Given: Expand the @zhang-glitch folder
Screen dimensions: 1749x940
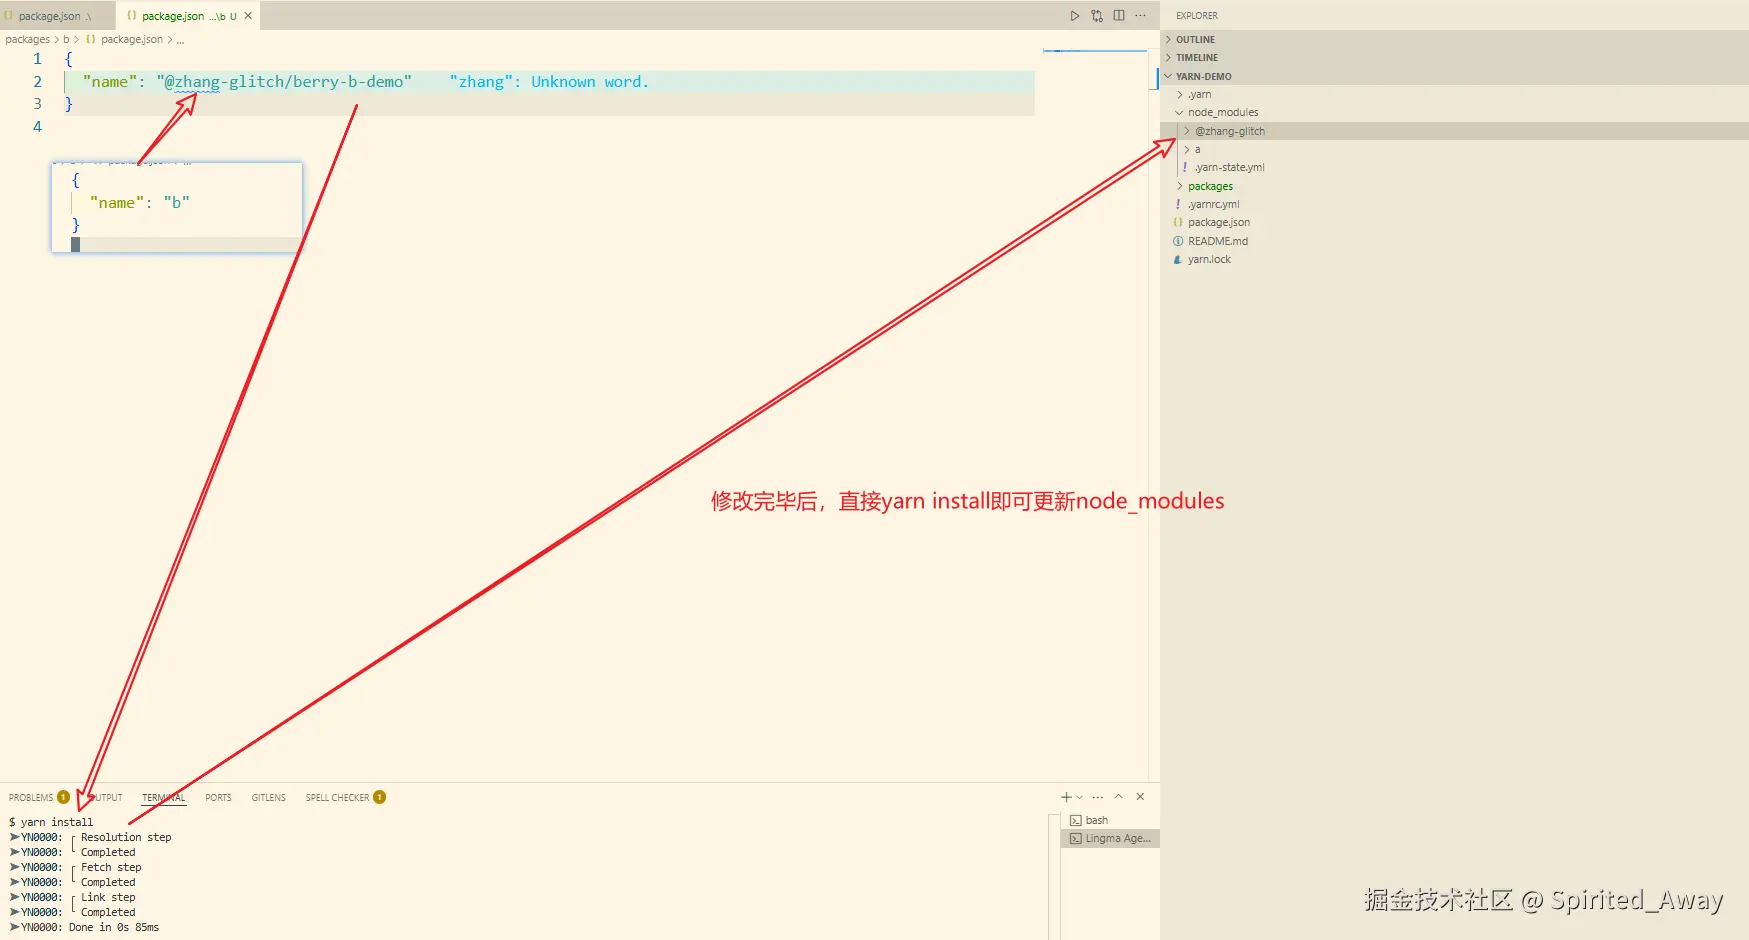Looking at the screenshot, I should pyautogui.click(x=1229, y=131).
